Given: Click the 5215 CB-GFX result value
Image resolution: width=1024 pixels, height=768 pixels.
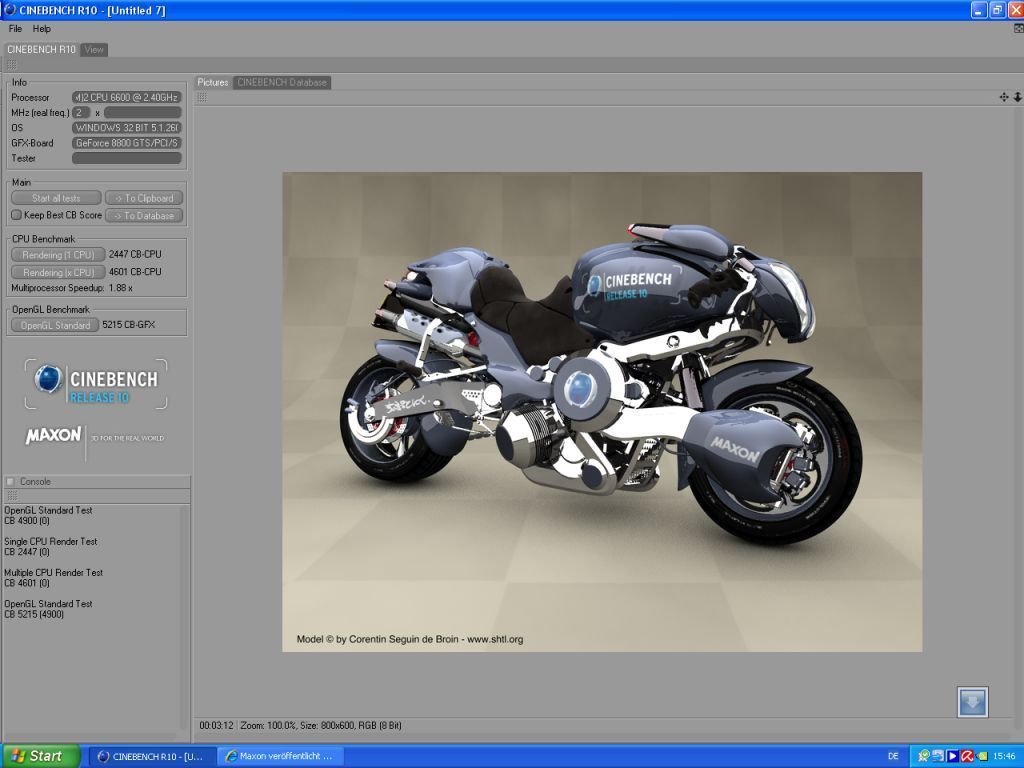Looking at the screenshot, I should point(129,325).
